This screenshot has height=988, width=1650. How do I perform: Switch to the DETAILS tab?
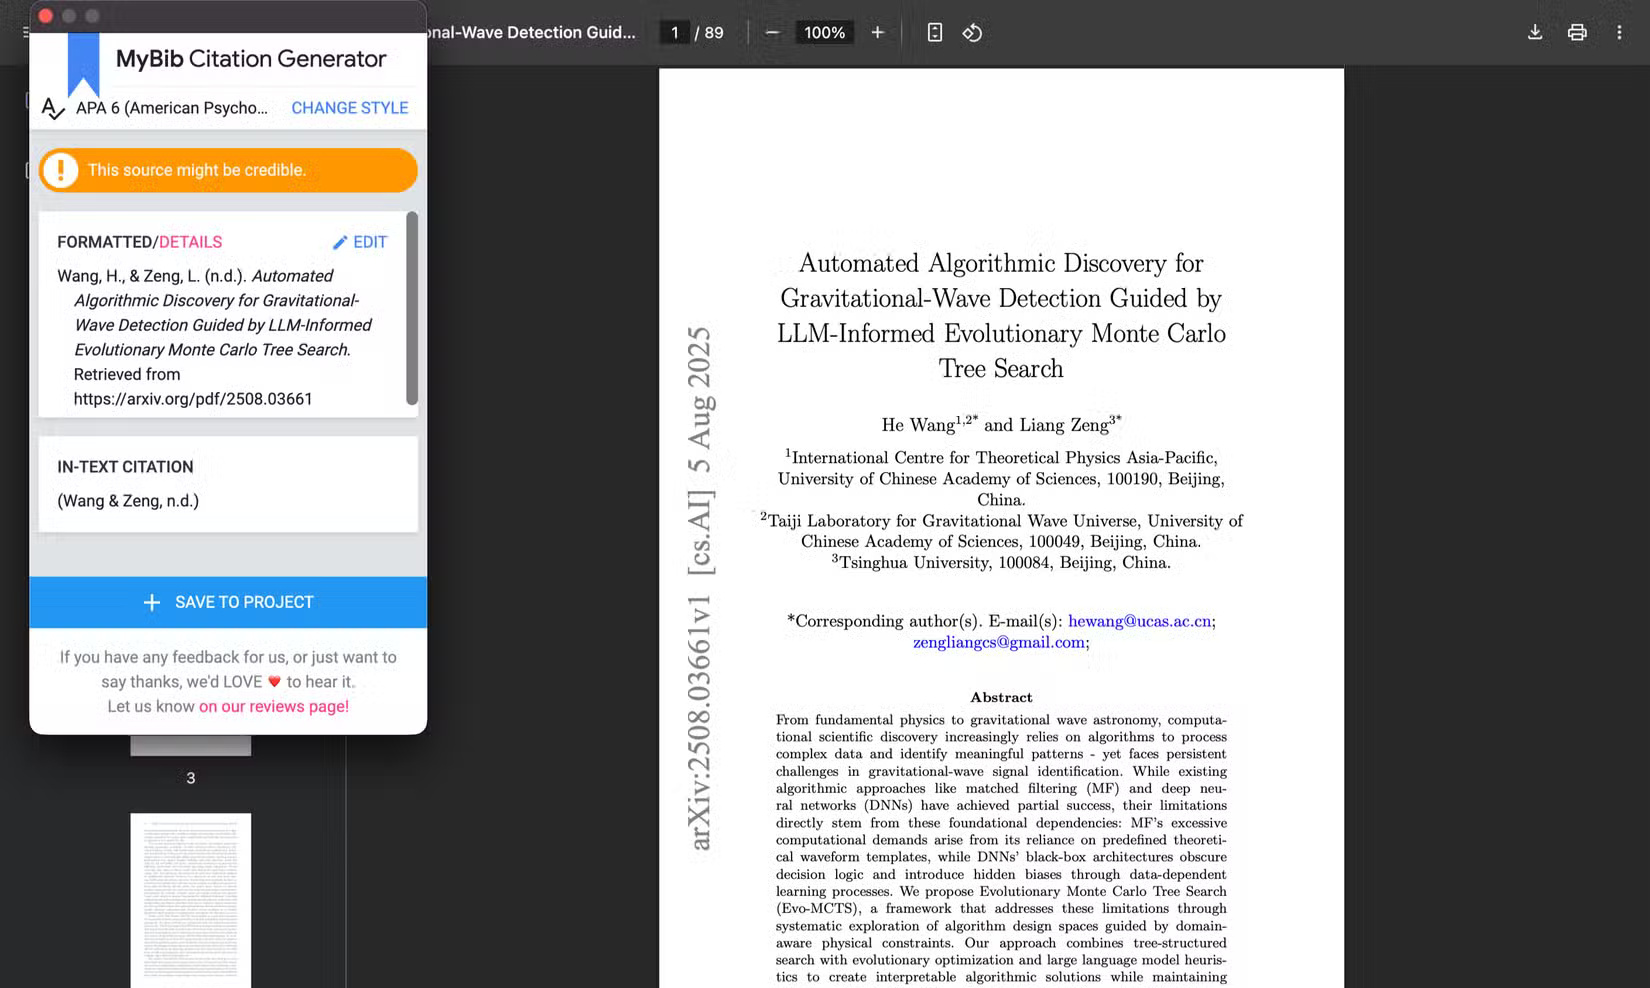[191, 242]
